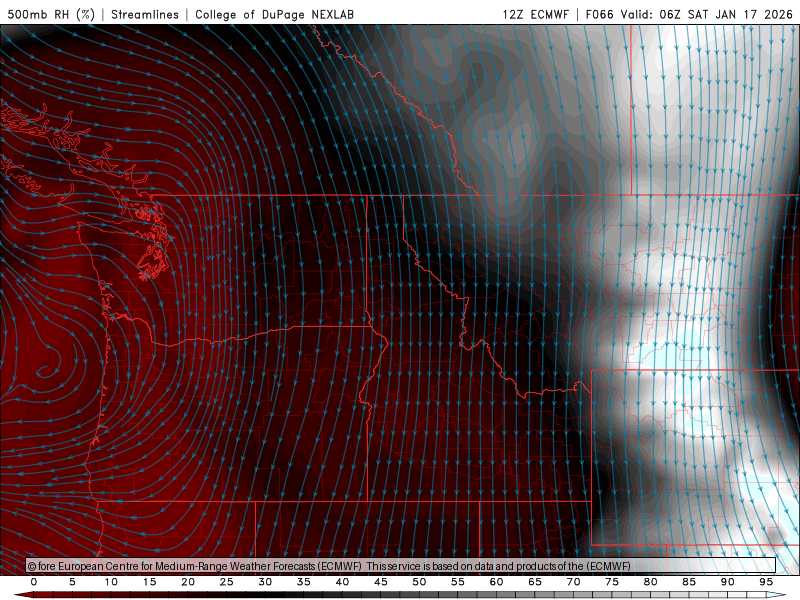The width and height of the screenshot is (800, 600).
Task: Click the '85' label on the RH scale
Action: click(x=689, y=582)
